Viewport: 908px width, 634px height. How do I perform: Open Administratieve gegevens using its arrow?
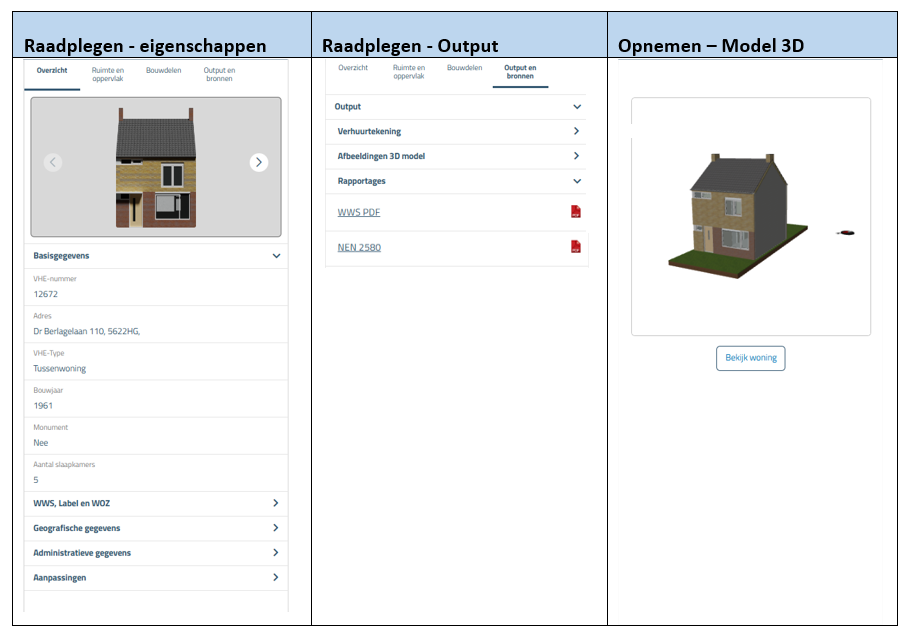click(278, 552)
